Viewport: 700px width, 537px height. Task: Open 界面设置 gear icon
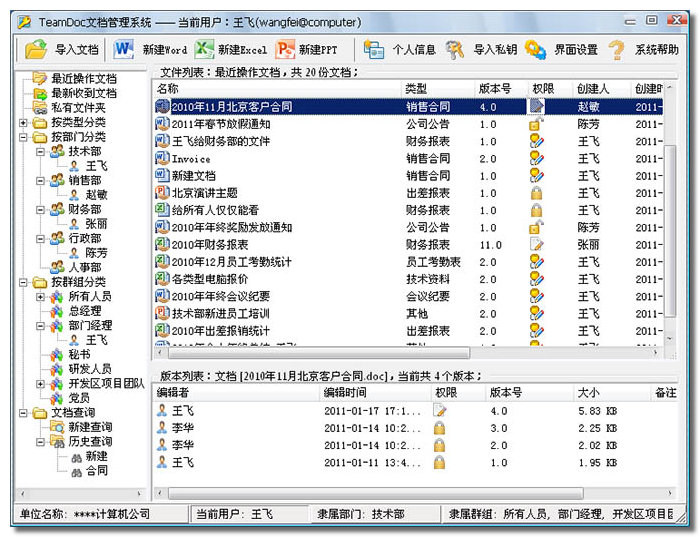click(x=535, y=49)
